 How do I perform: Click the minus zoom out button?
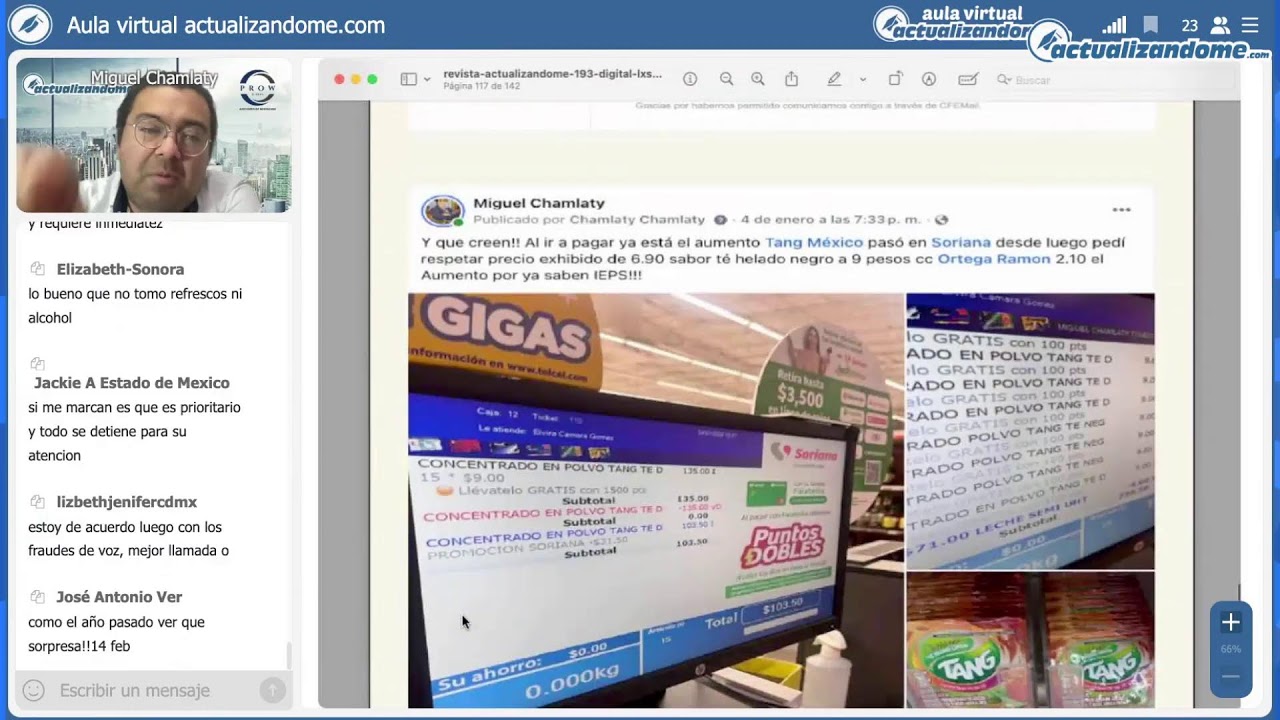click(1230, 677)
